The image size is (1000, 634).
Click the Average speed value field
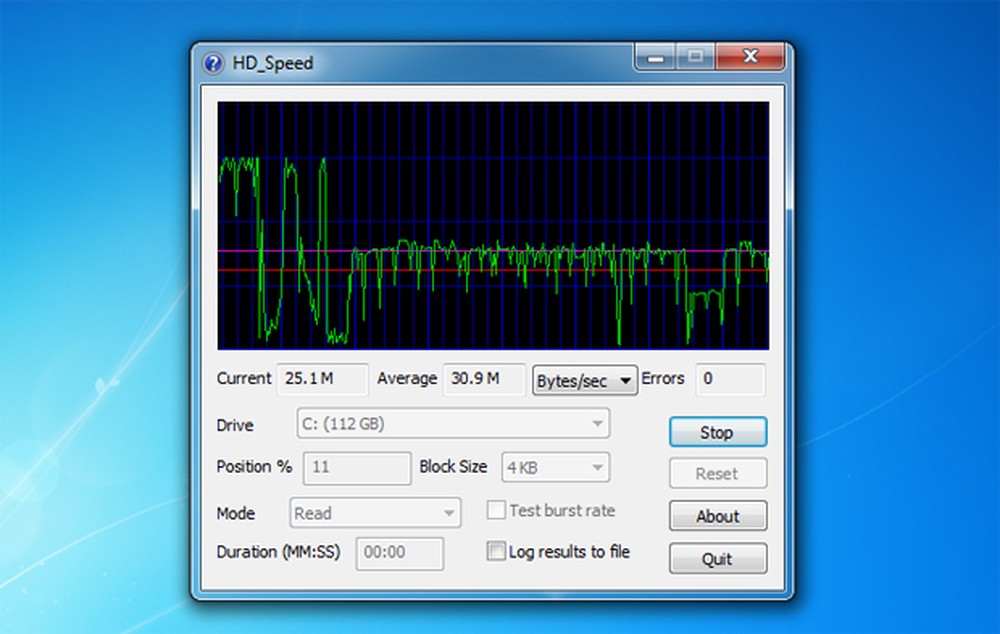[x=484, y=380]
